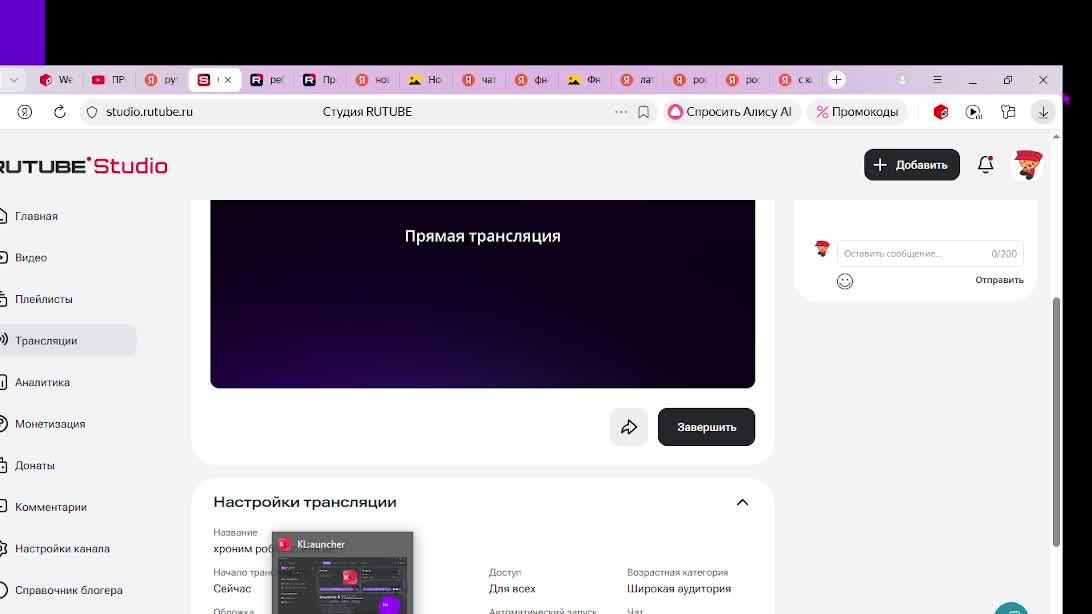Viewport: 1092px width, 614px height.
Task: Click Отправить to send chat message
Action: 999,280
